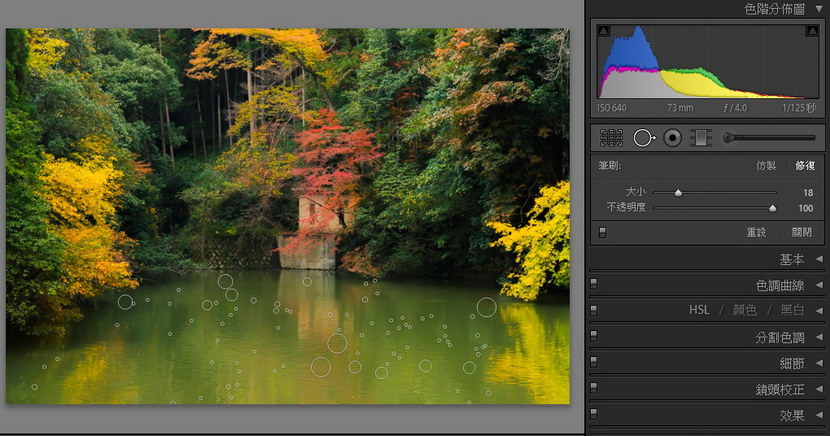Select large spot circle beside right yellow reflection
Viewport: 830px width, 436px height.
[x=486, y=307]
